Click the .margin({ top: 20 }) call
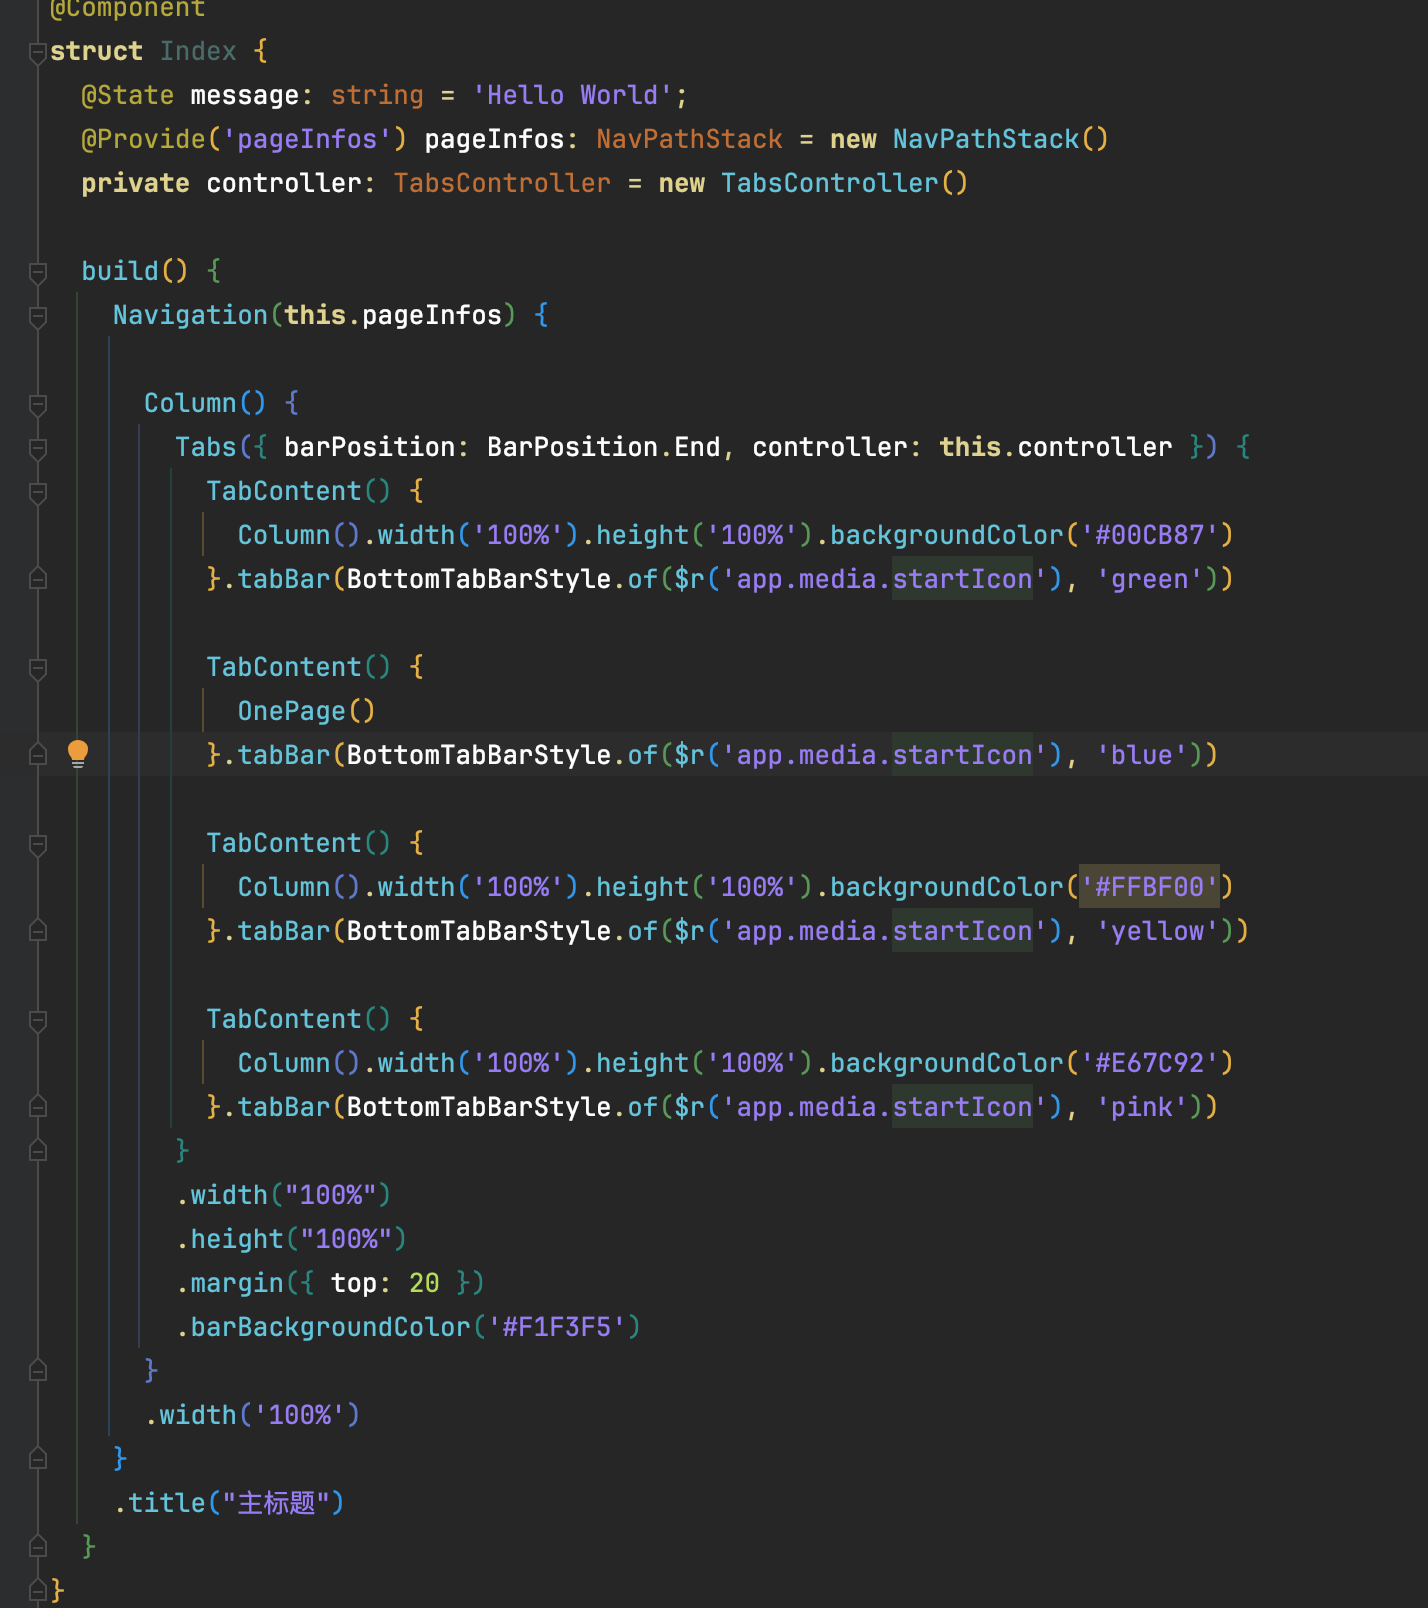The width and height of the screenshot is (1428, 1608). pyautogui.click(x=330, y=1283)
